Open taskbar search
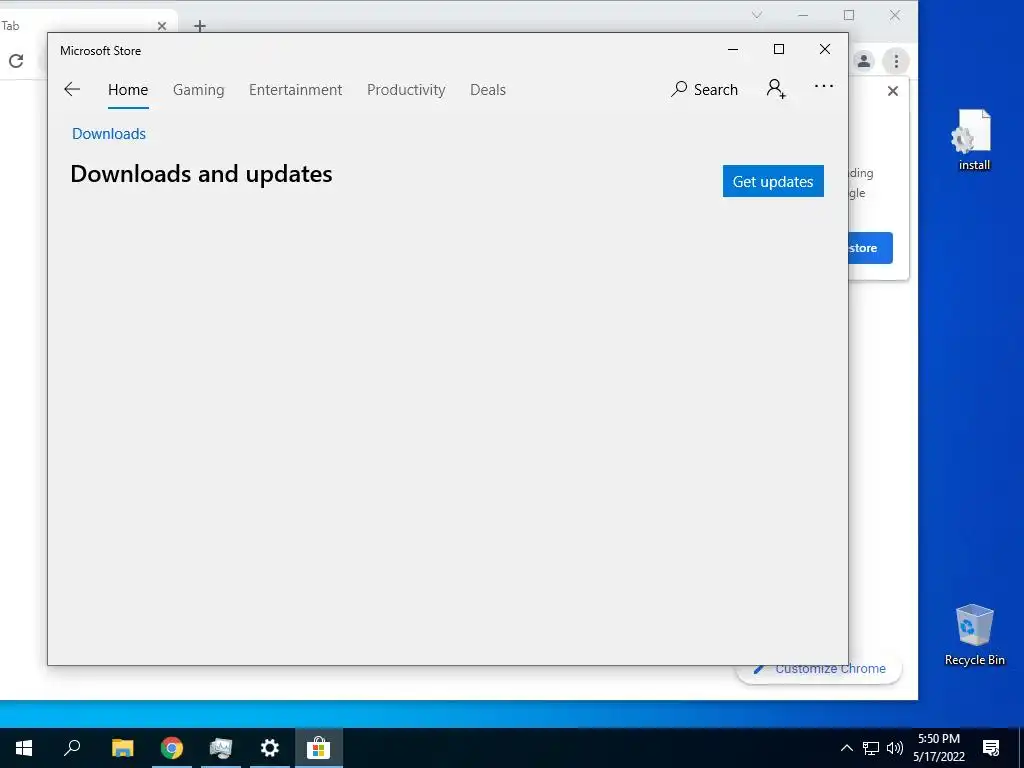1024x768 pixels. 72,748
